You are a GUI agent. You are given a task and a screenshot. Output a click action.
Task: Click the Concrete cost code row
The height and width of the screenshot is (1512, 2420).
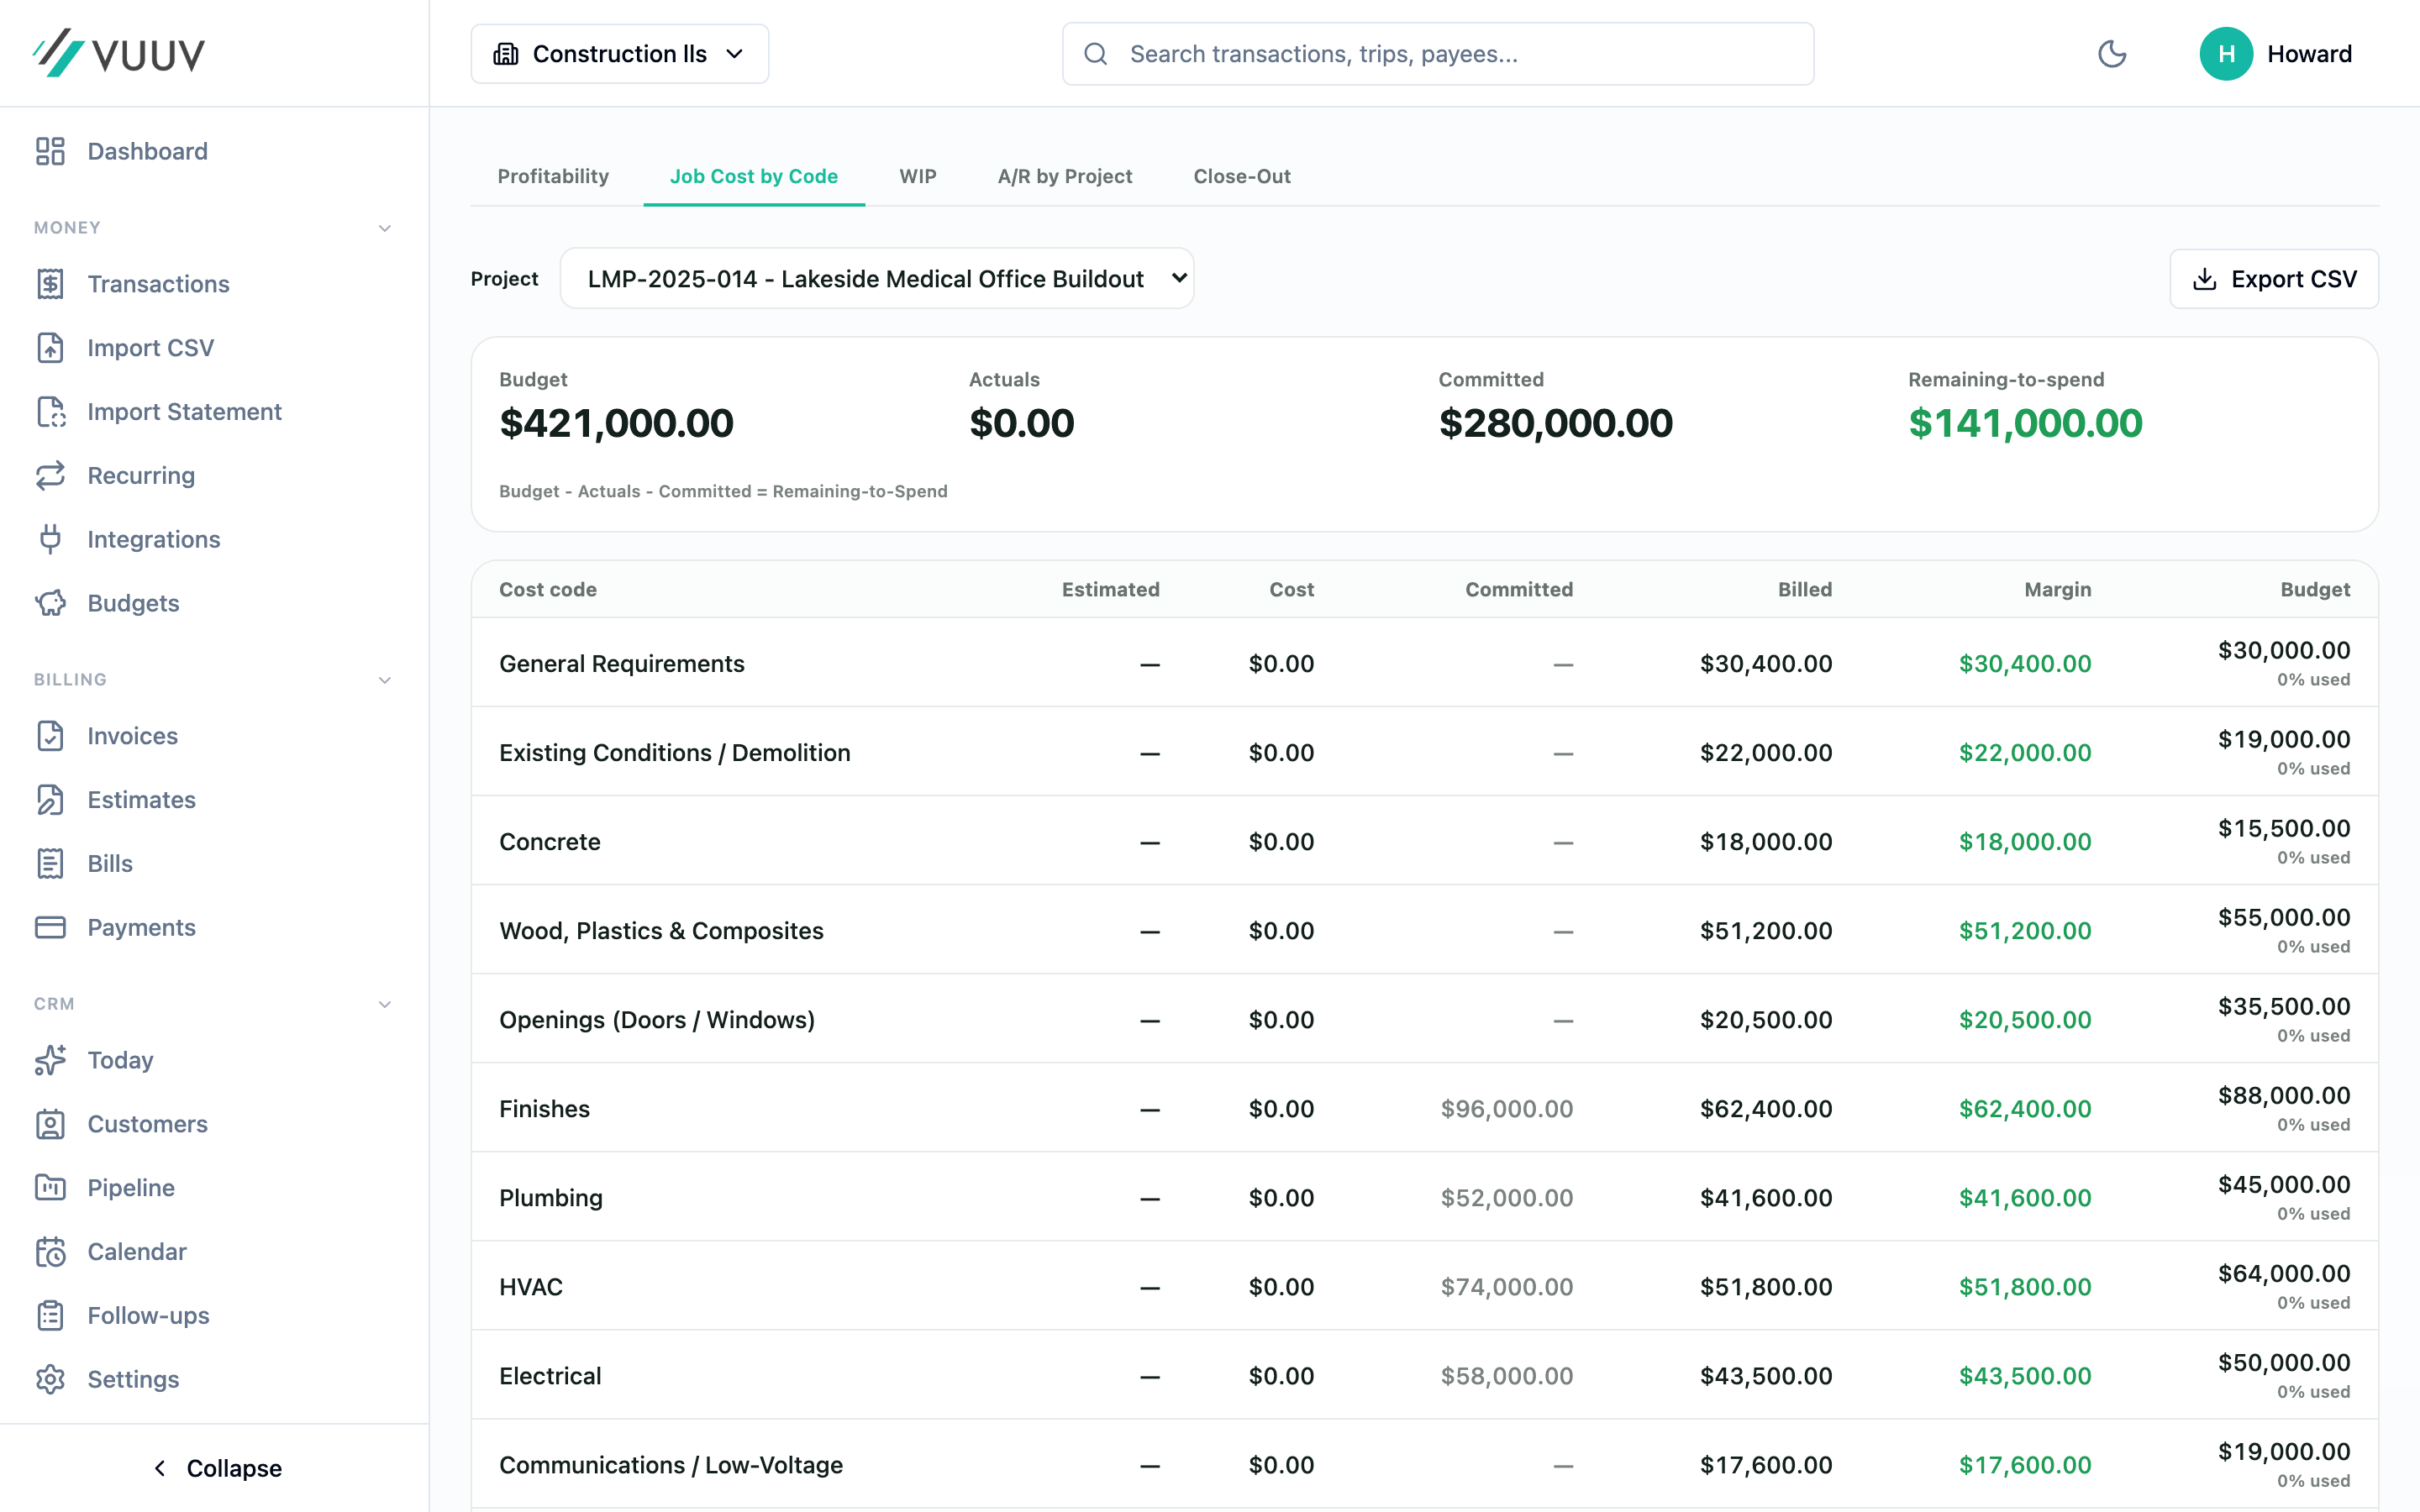tap(1424, 841)
